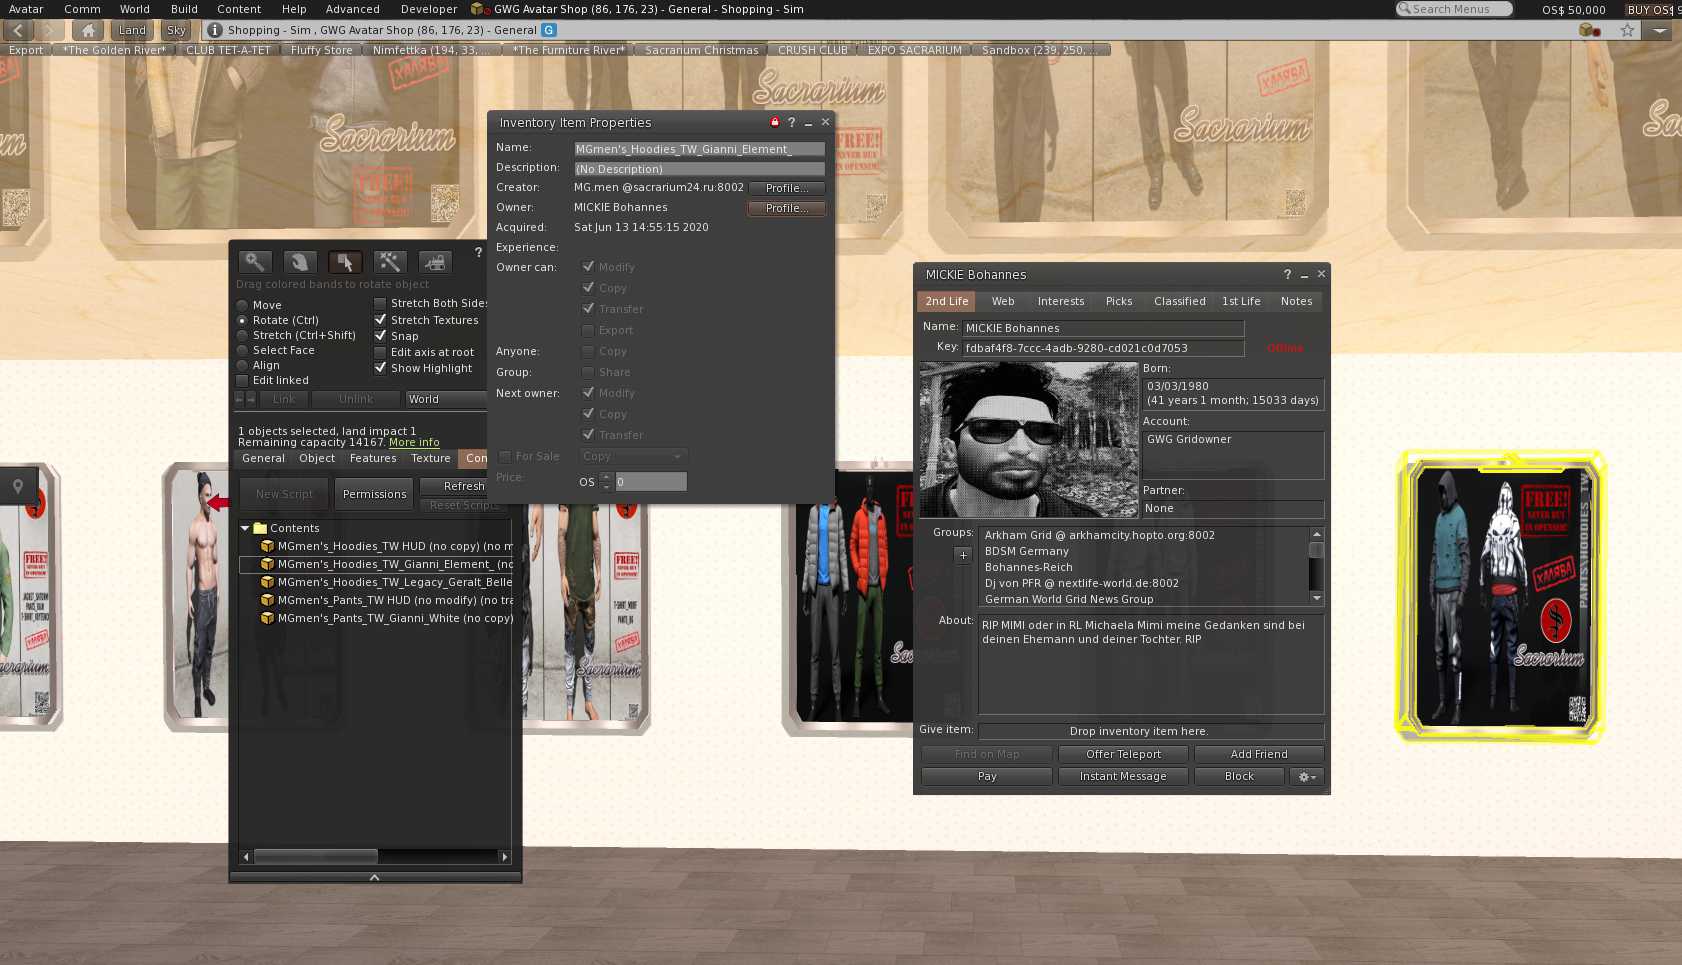Switch to the Texture tab
The height and width of the screenshot is (965, 1682).
(431, 458)
